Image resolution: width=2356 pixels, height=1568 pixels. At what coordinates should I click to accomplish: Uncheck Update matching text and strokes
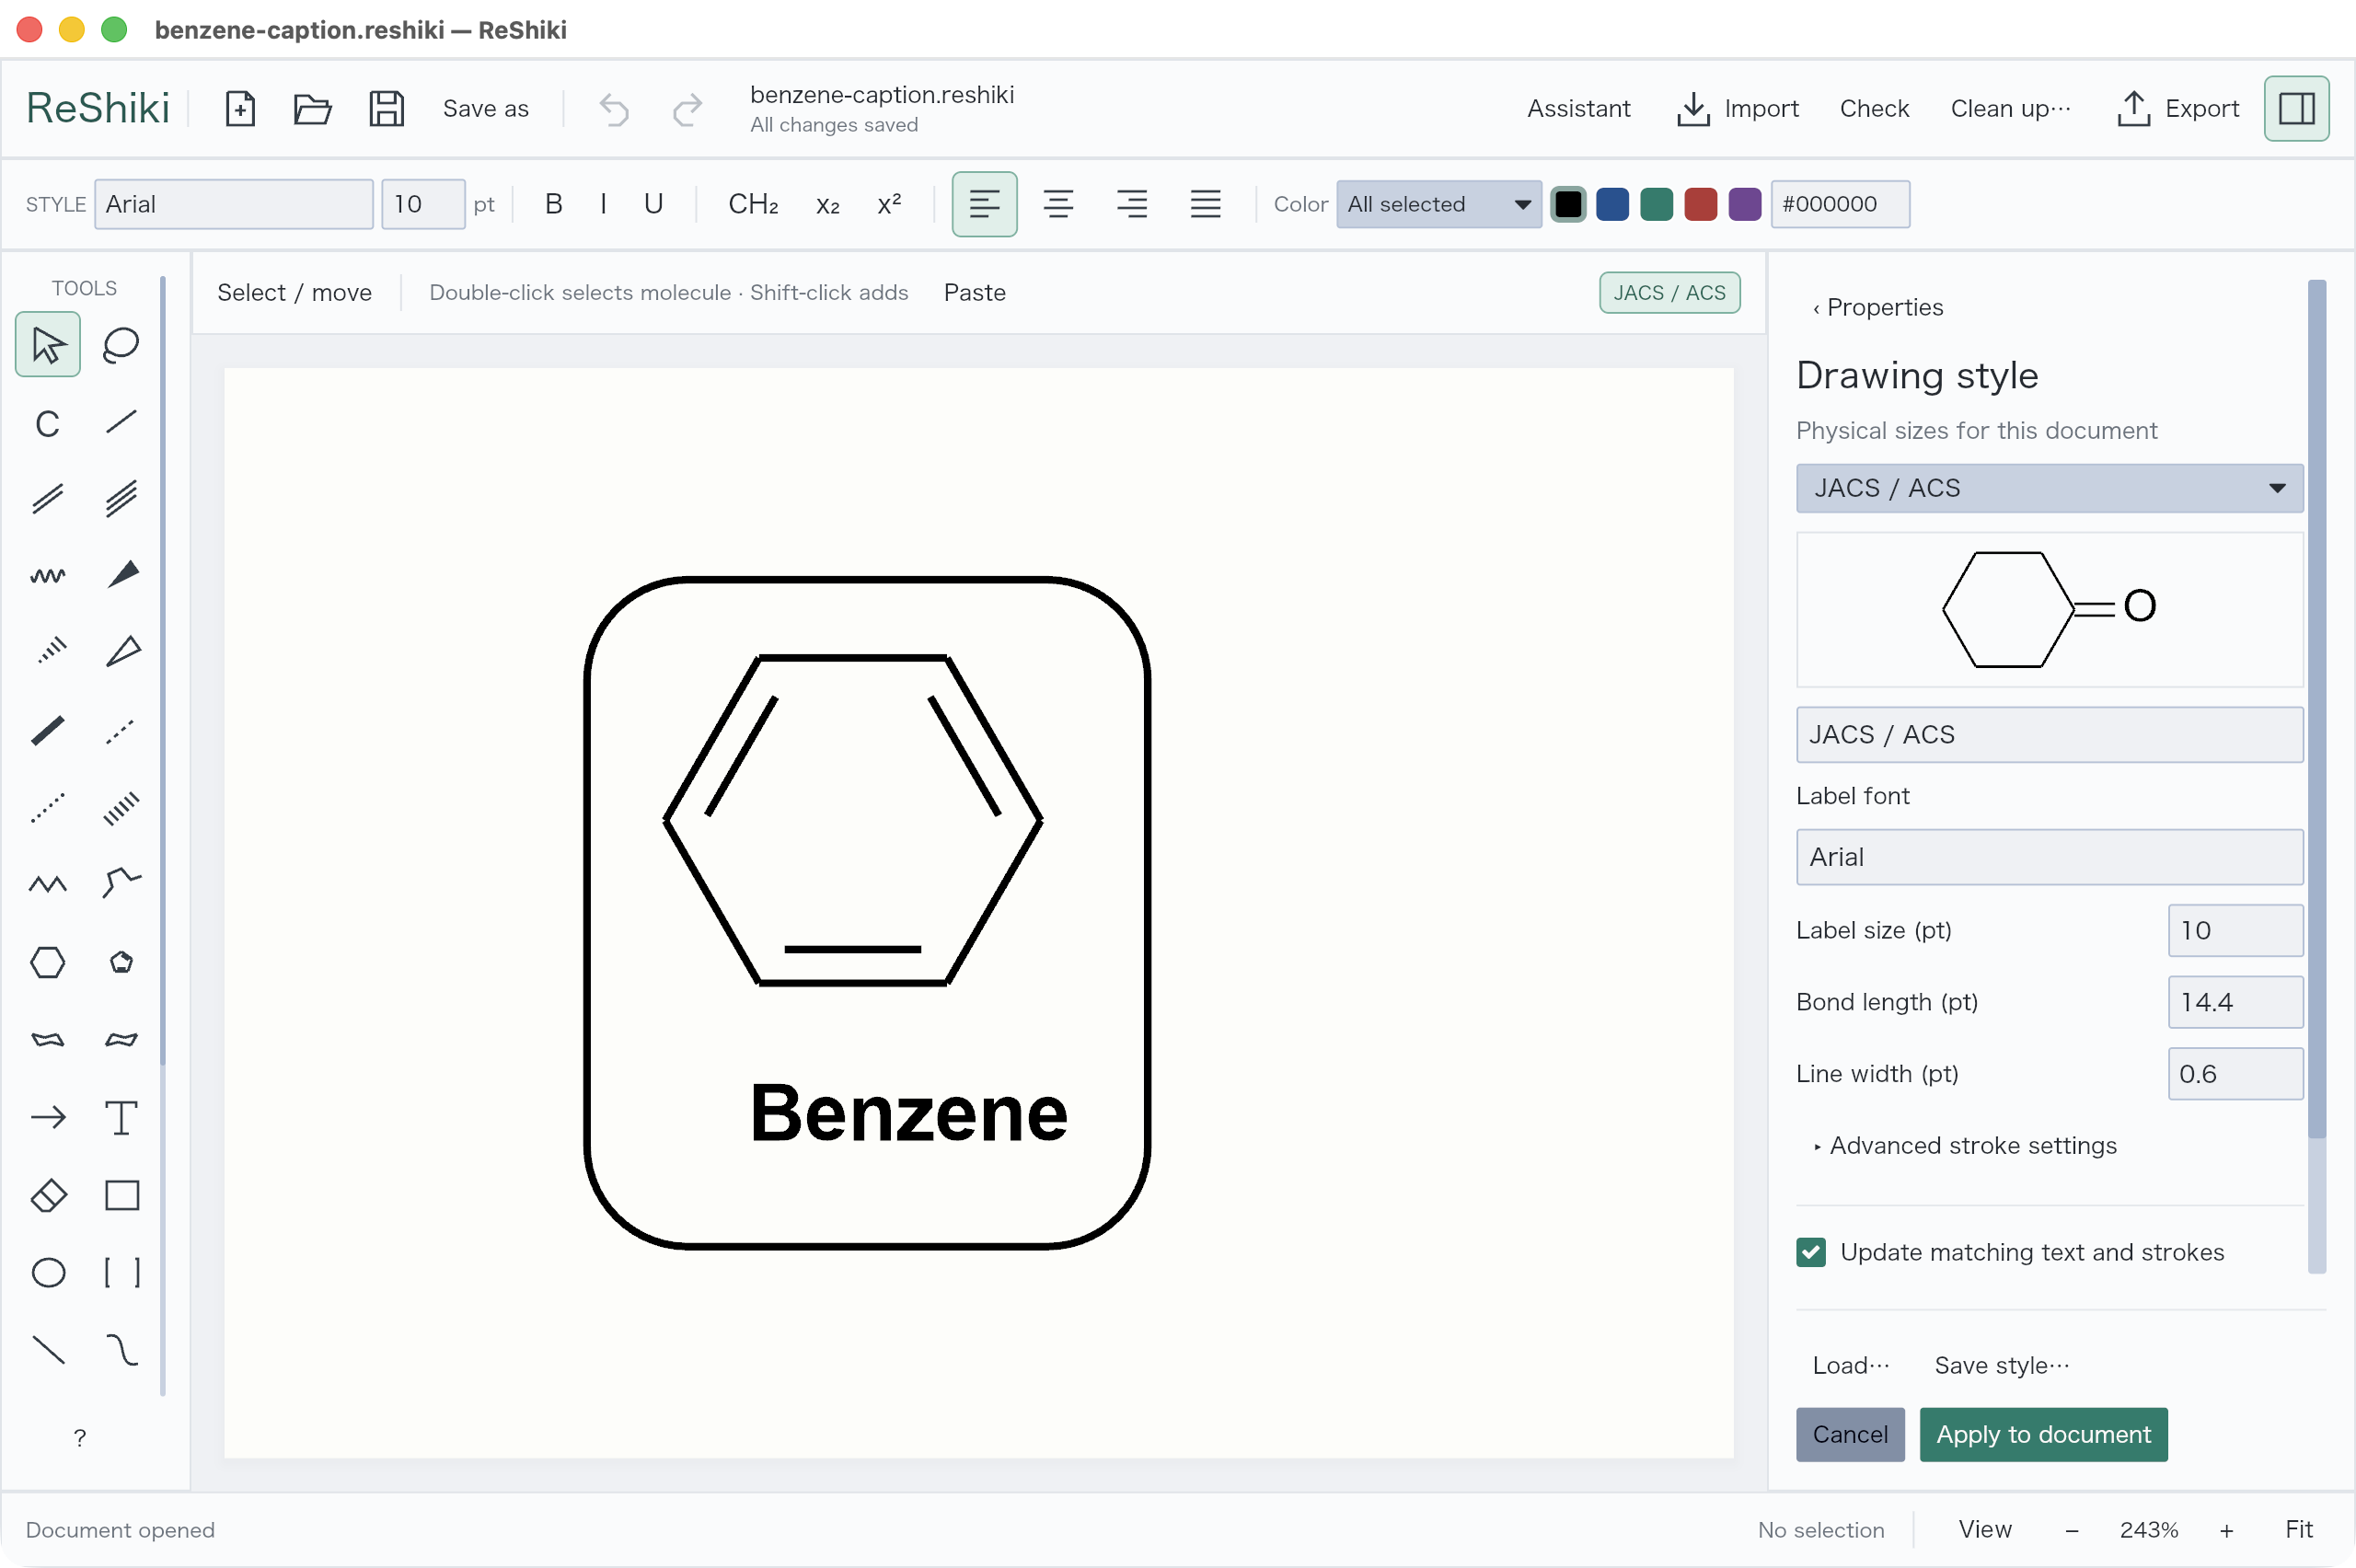tap(1811, 1252)
